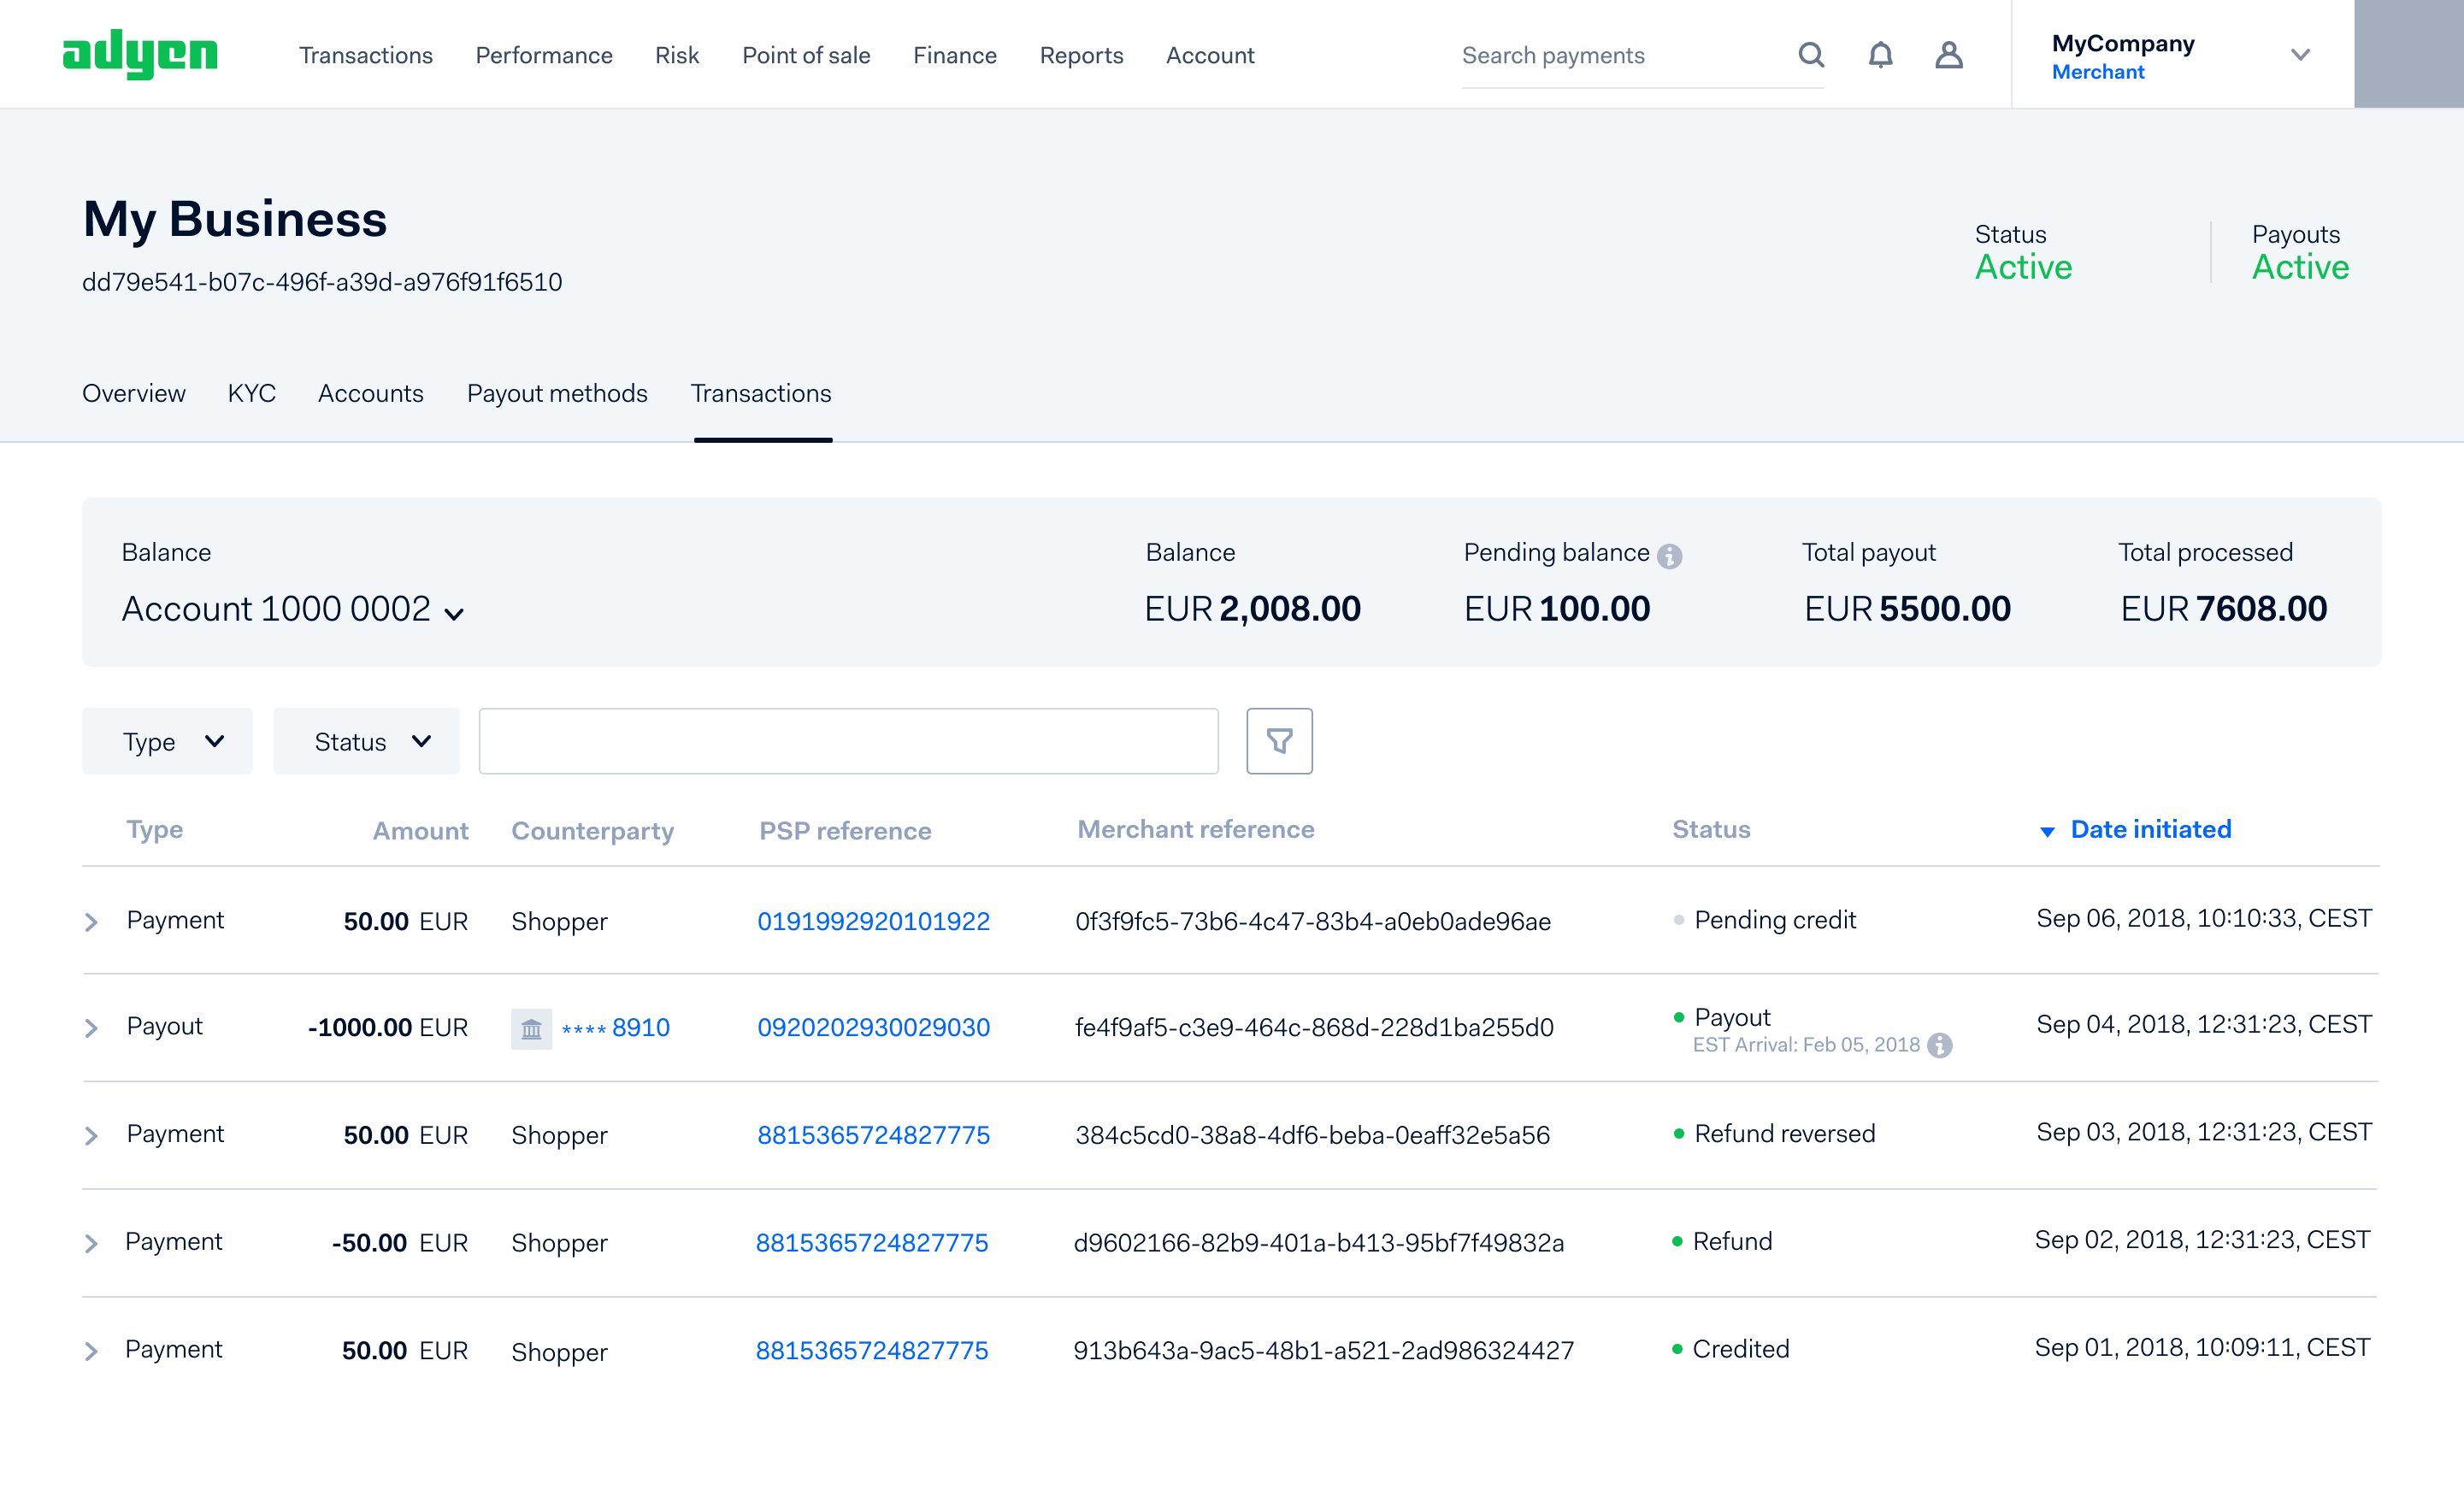Expand the Payout -1000.00 EUR row
Viewport: 2464px width, 1496px height.
click(x=91, y=1028)
